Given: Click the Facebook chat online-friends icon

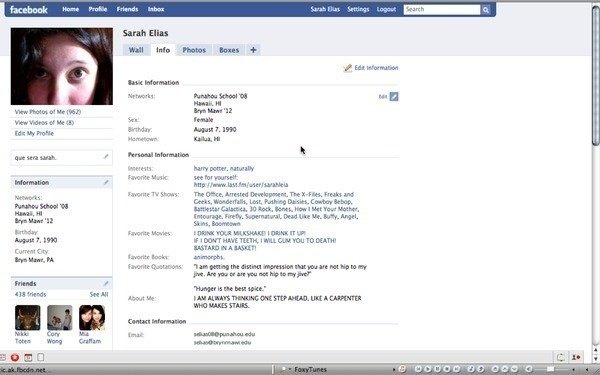Looking at the screenshot, I should [576, 357].
